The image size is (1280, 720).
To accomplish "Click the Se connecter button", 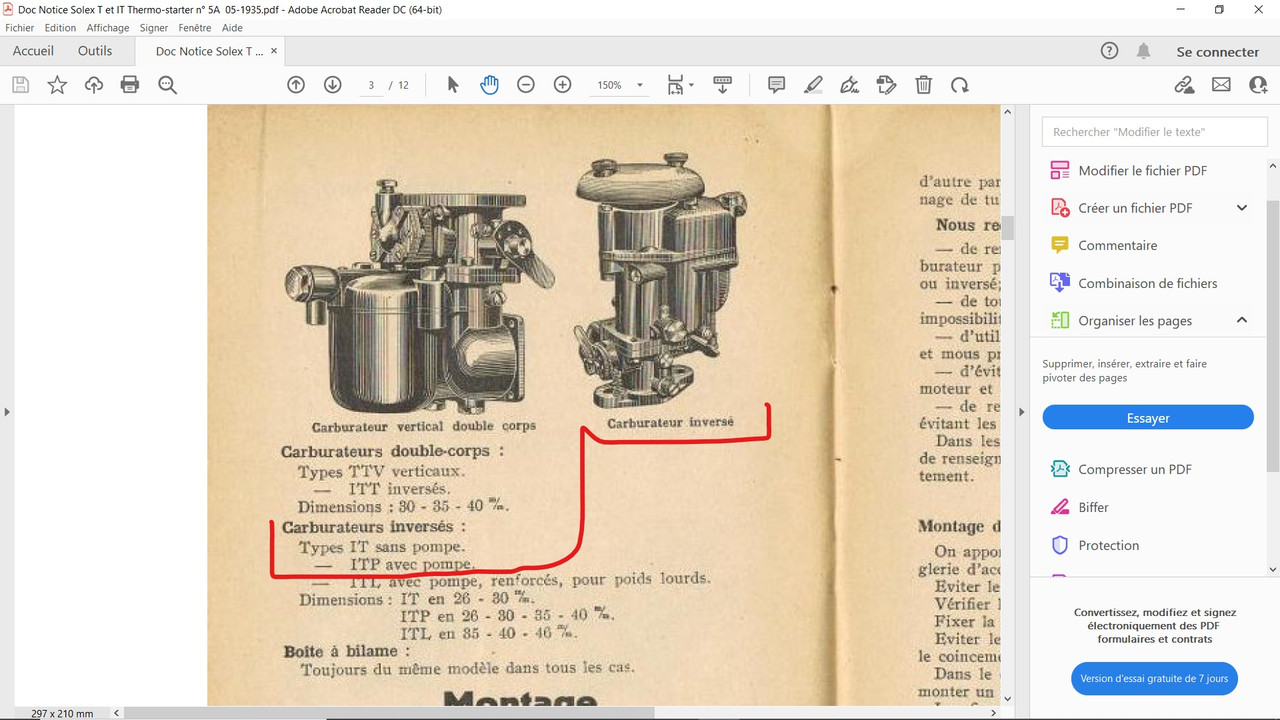I will pyautogui.click(x=1217, y=52).
